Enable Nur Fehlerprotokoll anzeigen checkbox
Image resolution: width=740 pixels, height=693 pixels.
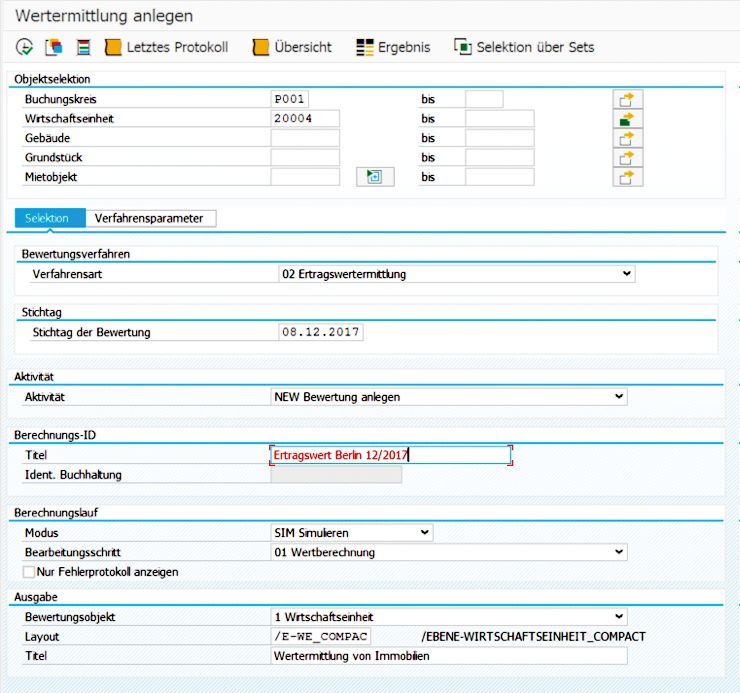(28, 572)
